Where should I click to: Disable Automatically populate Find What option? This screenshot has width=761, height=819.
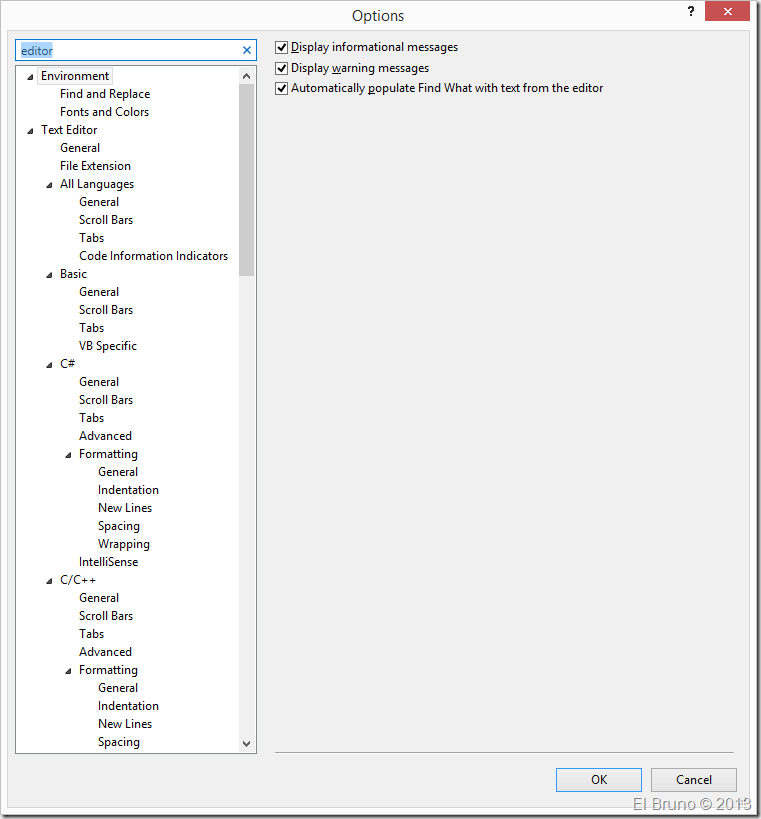(282, 88)
